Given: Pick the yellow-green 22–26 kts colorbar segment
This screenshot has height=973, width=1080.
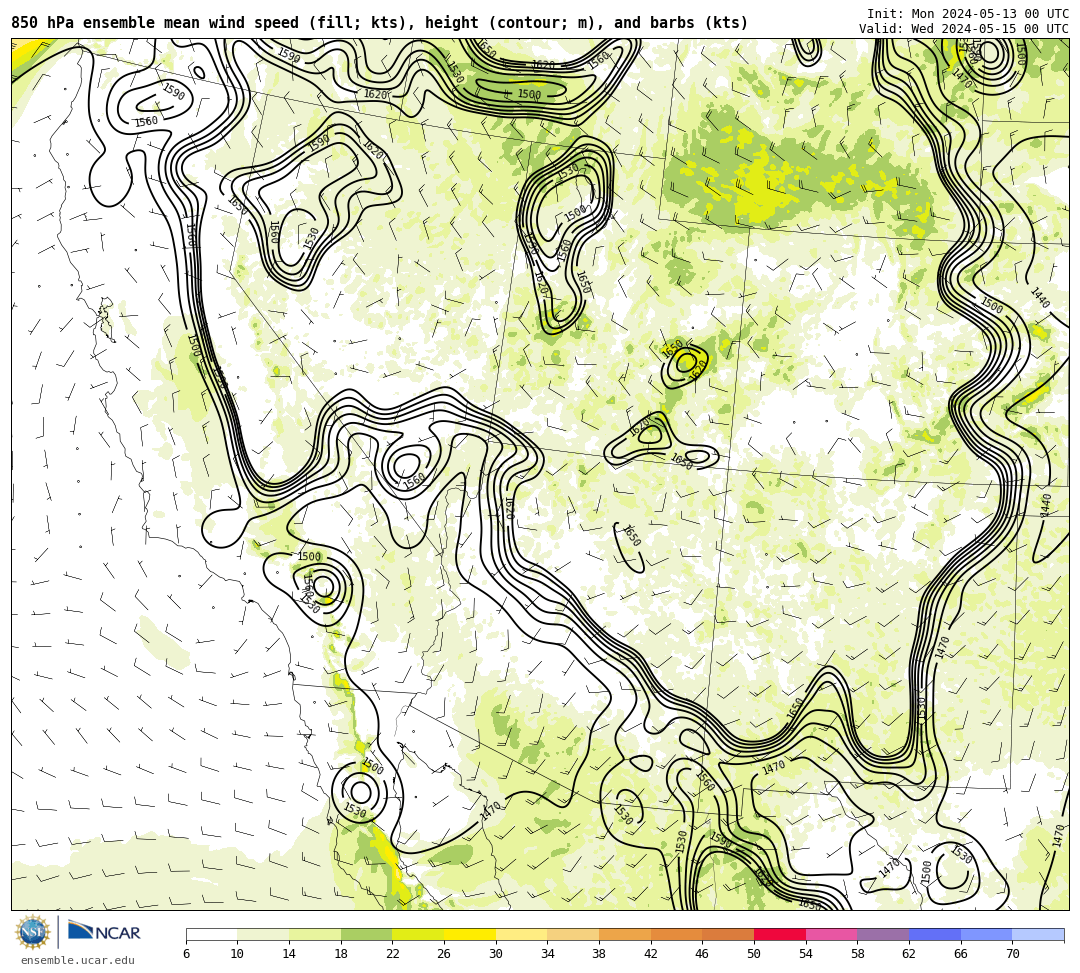Looking at the screenshot, I should coord(418,934).
